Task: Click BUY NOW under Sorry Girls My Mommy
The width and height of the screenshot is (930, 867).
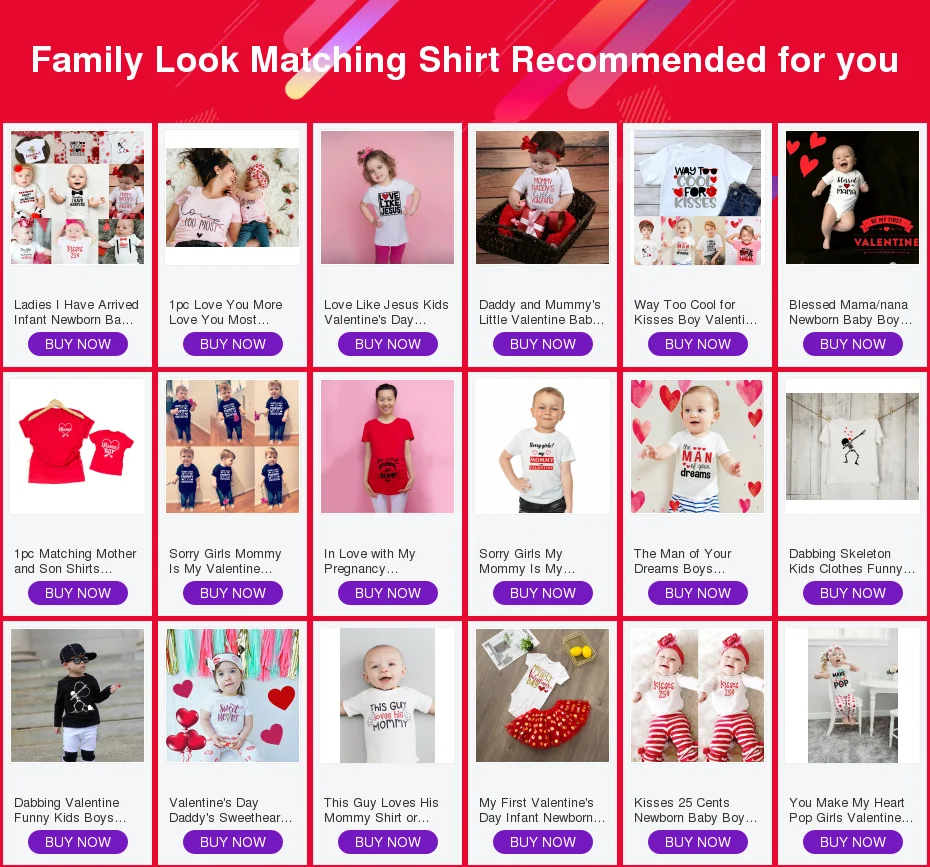Action: click(x=543, y=593)
